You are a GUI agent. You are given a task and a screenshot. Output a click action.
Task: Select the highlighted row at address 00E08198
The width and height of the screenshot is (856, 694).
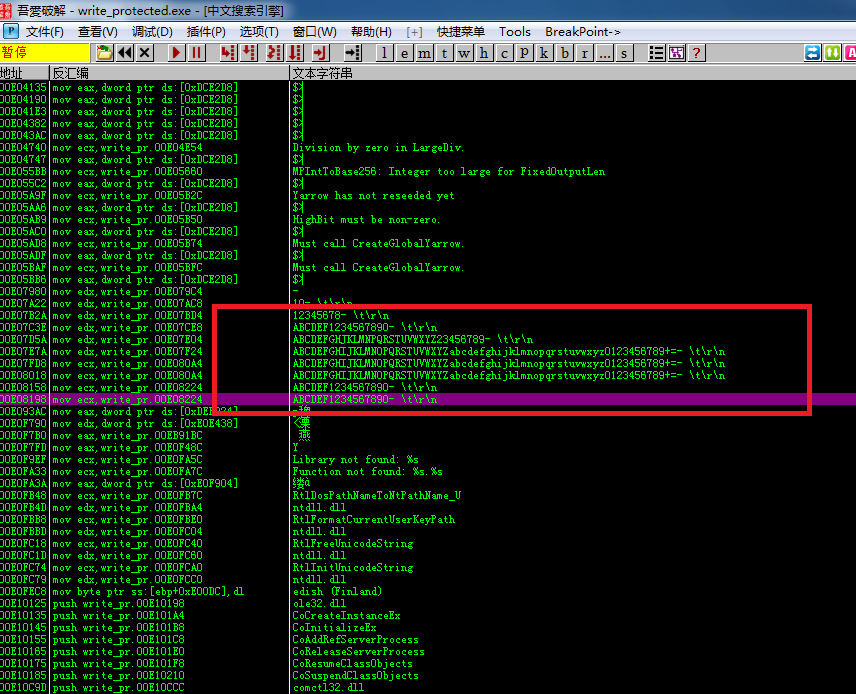(x=428, y=399)
